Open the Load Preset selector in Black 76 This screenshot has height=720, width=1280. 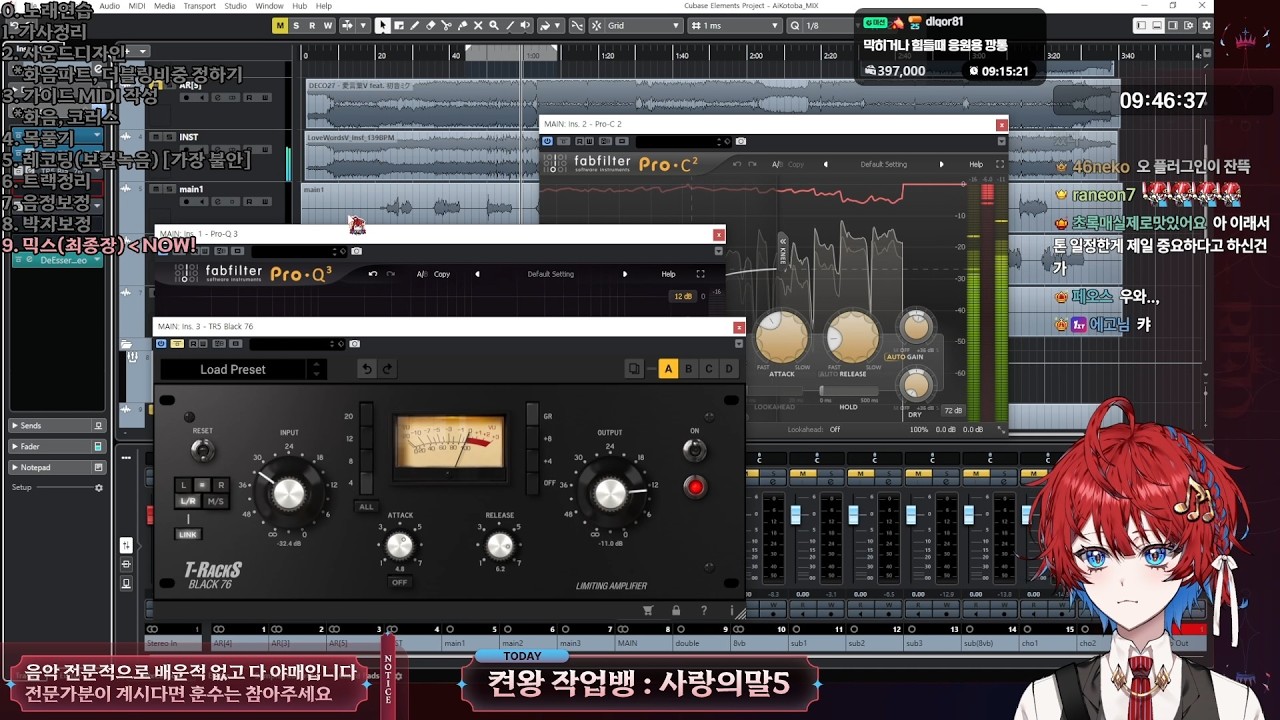(x=243, y=369)
